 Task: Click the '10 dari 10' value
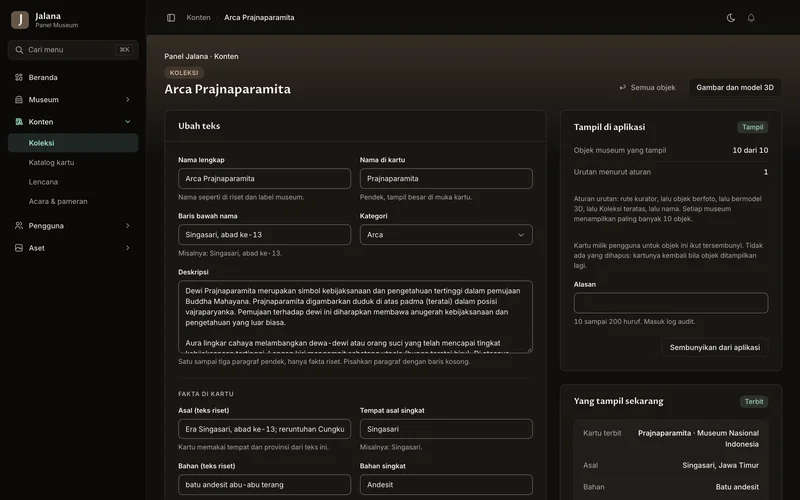(750, 150)
